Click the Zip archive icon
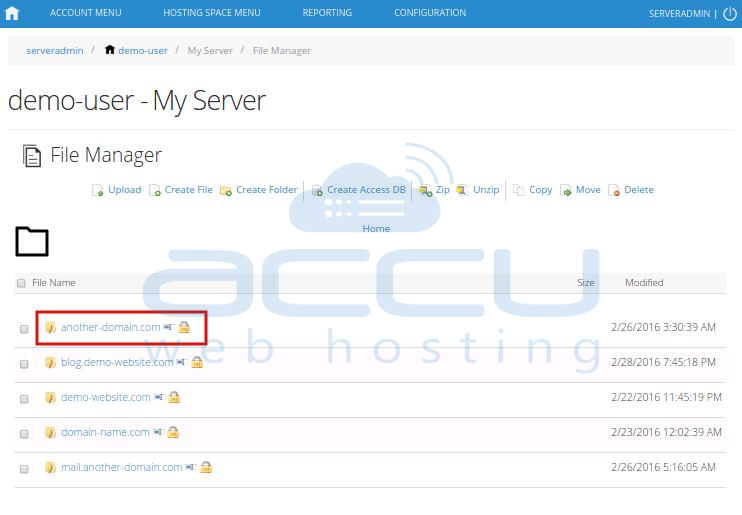 [426, 190]
